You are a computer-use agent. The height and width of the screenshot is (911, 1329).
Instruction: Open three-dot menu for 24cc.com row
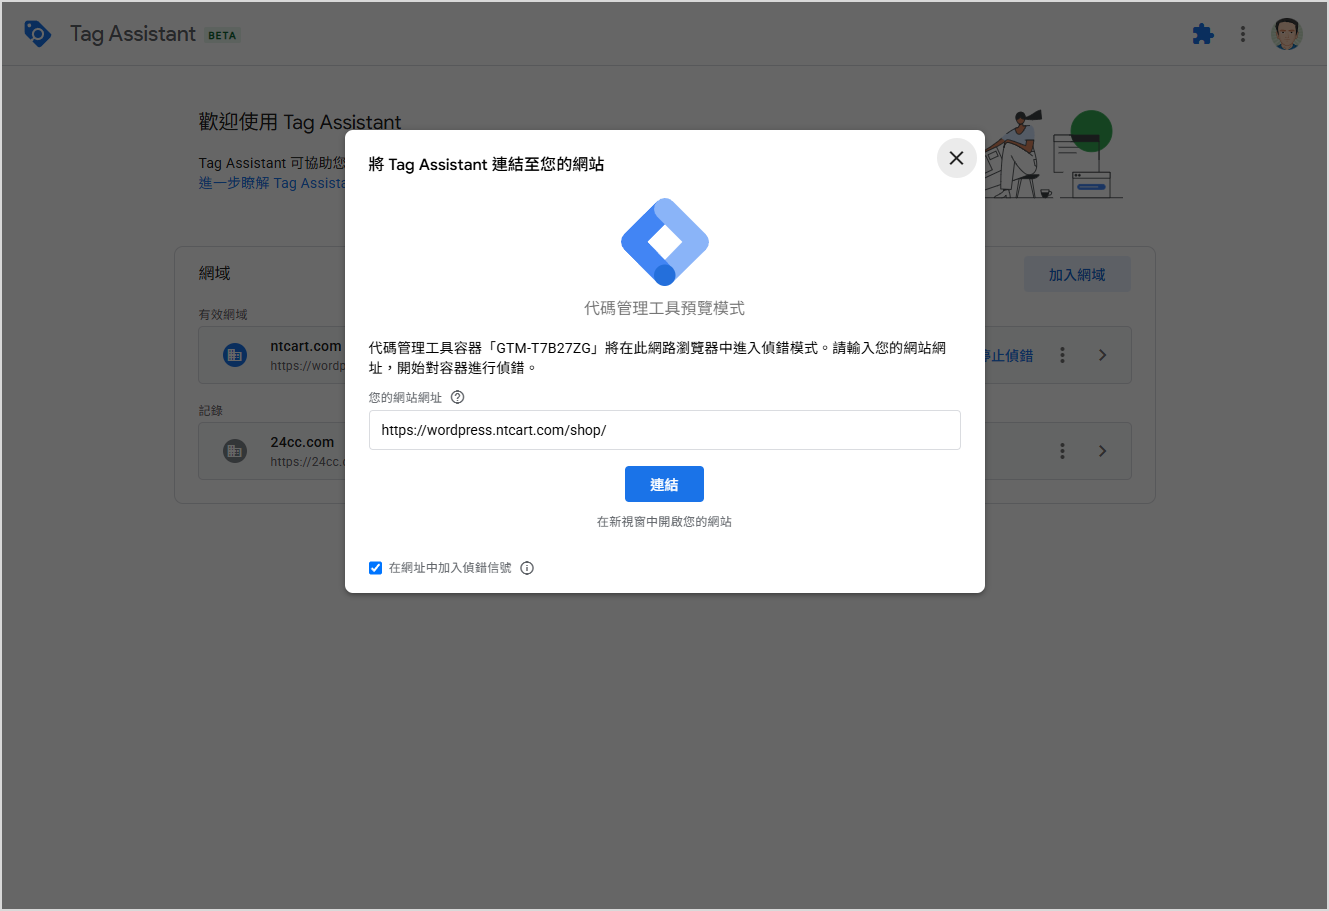click(1062, 451)
